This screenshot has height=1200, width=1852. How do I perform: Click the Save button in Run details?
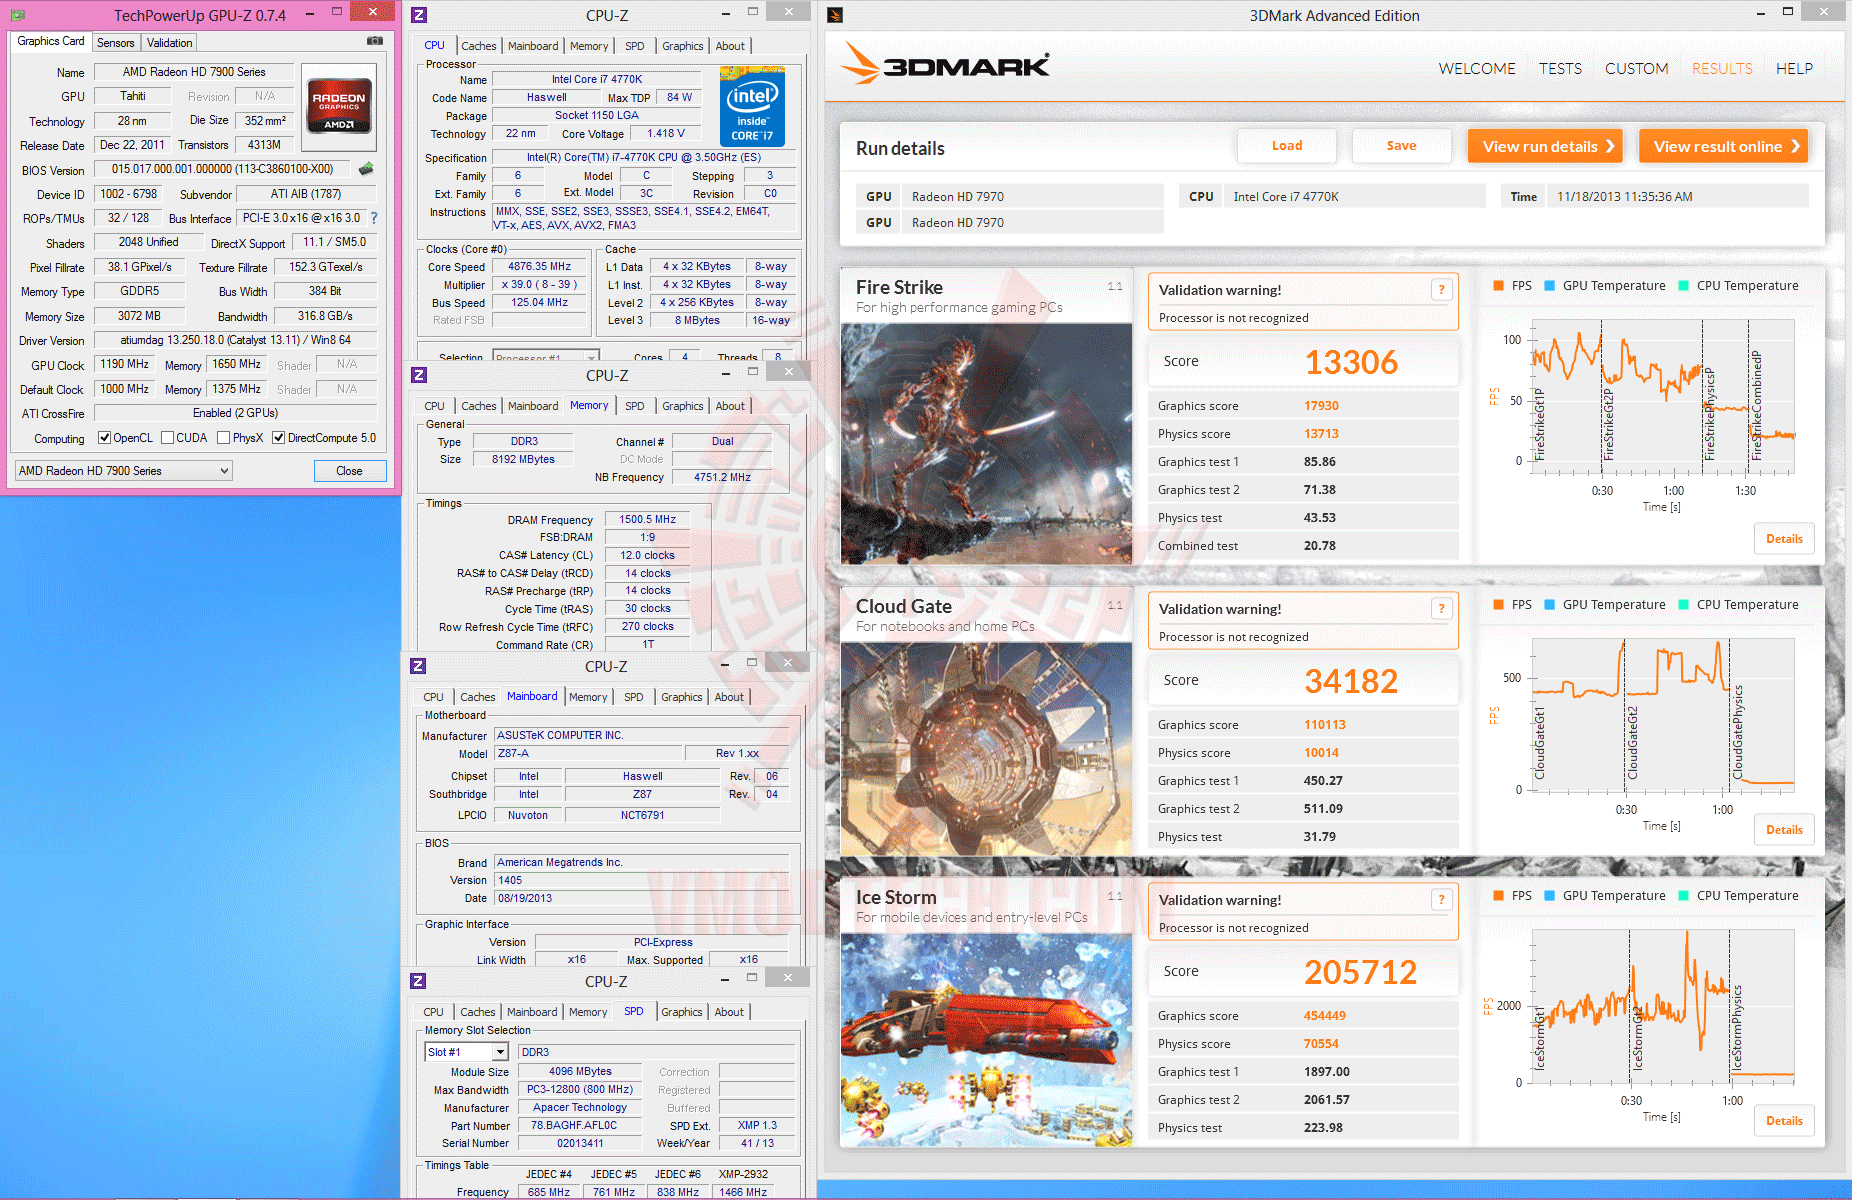(1402, 146)
